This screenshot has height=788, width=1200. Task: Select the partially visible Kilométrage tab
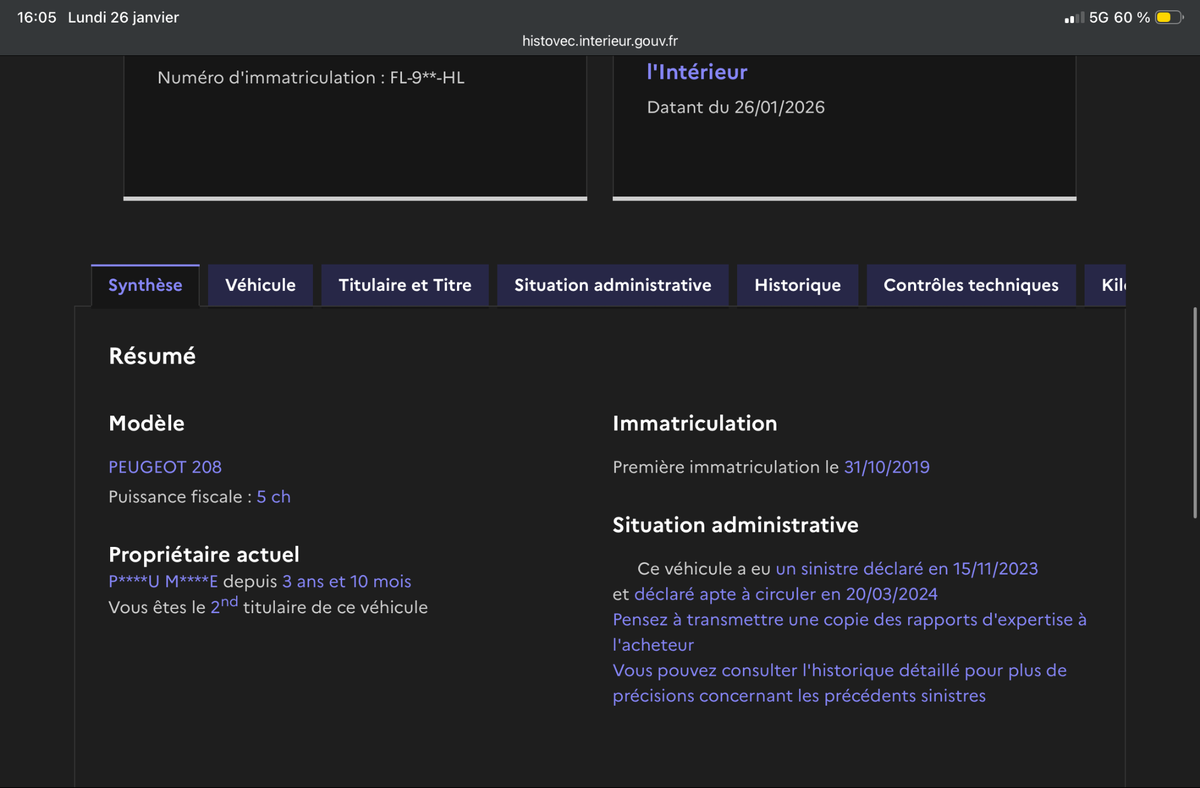click(x=1112, y=285)
